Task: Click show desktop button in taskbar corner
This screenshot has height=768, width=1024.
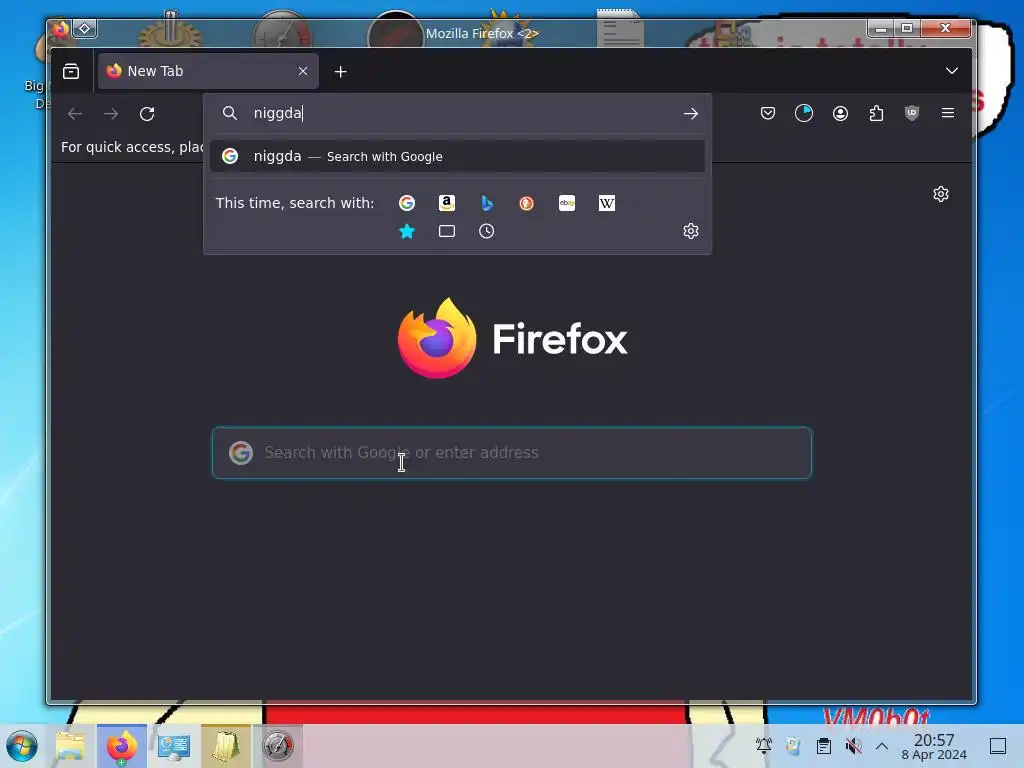Action: pyautogui.click(x=998, y=746)
